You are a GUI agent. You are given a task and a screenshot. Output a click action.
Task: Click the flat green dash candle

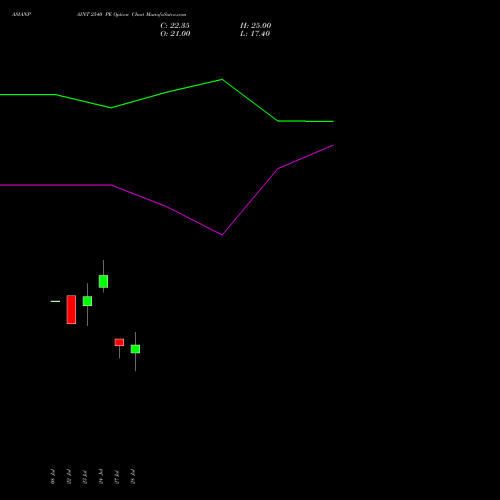point(55,301)
